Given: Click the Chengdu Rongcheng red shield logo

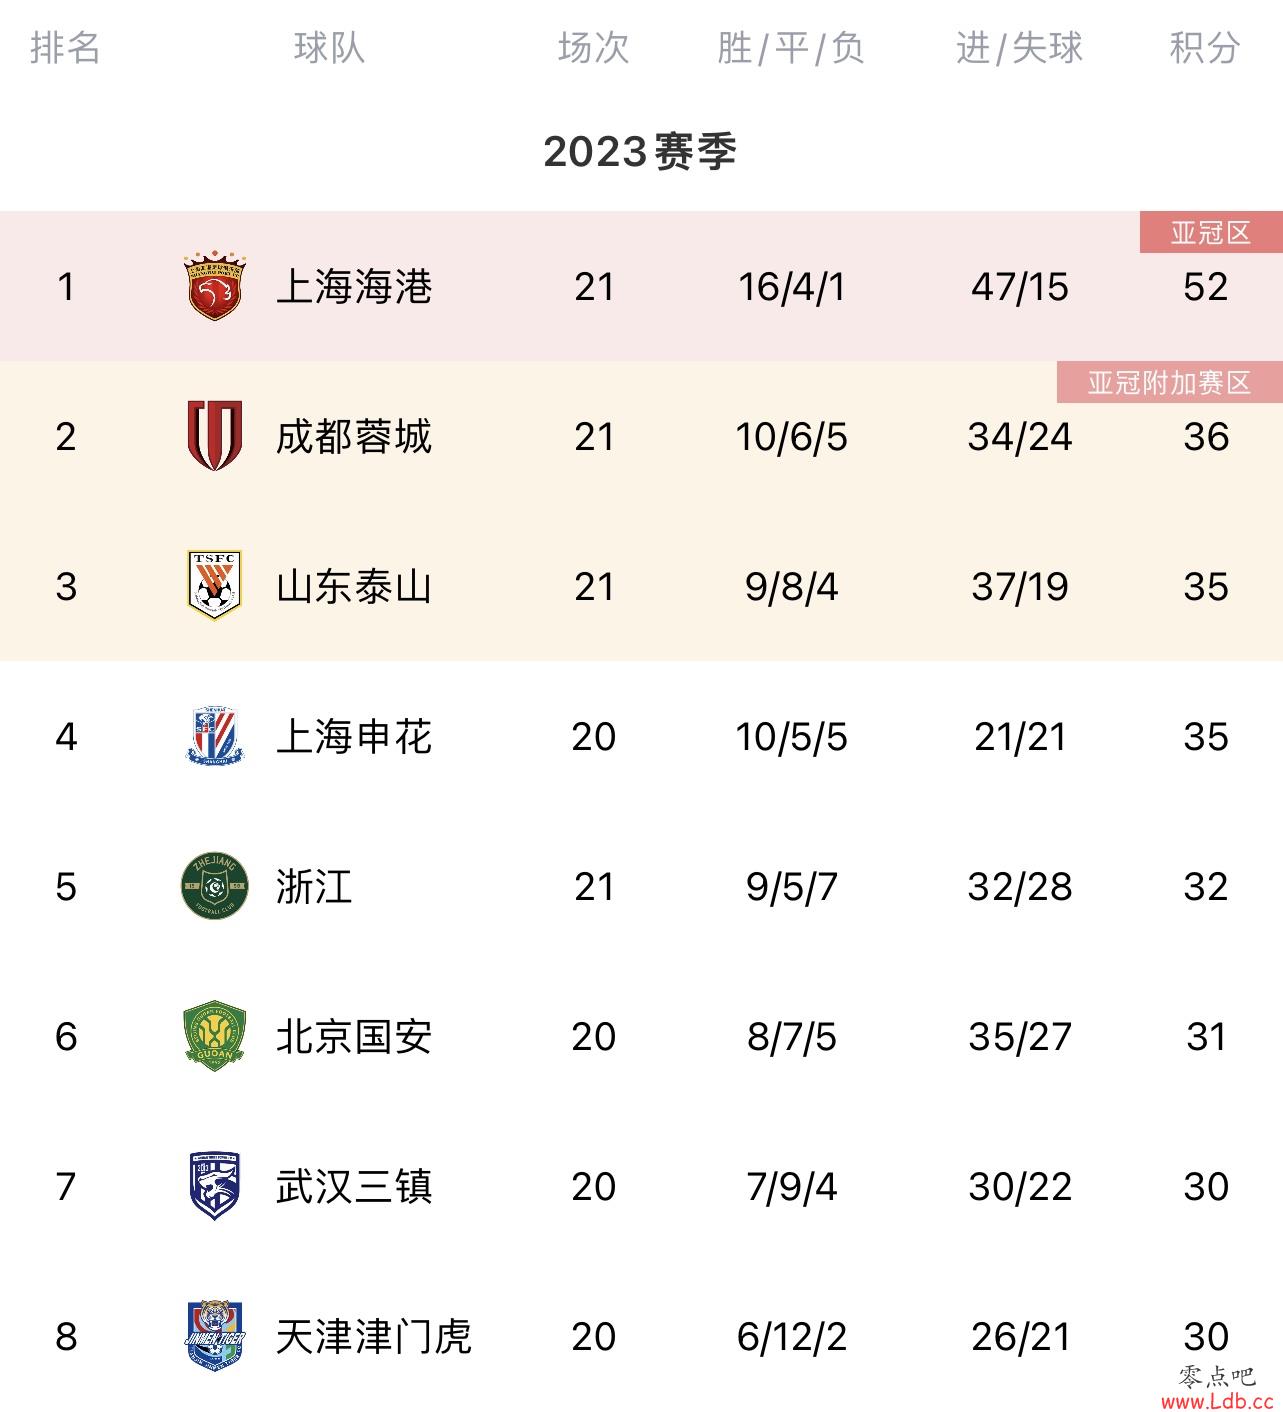Looking at the screenshot, I should click(x=214, y=436).
